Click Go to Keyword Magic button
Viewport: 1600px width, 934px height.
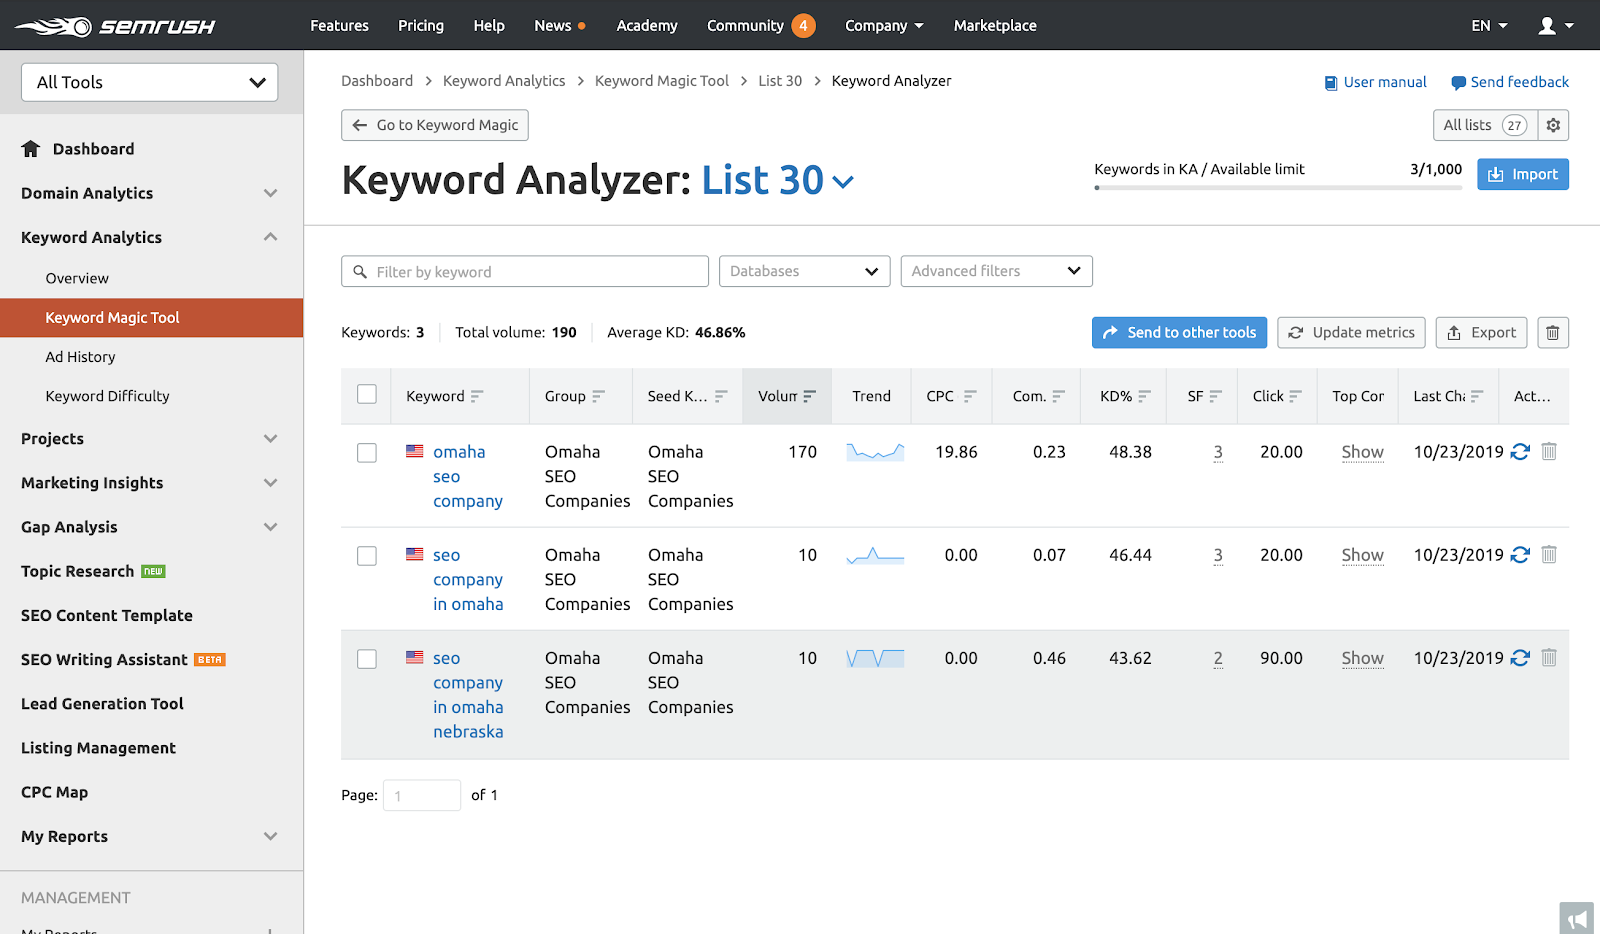435,125
